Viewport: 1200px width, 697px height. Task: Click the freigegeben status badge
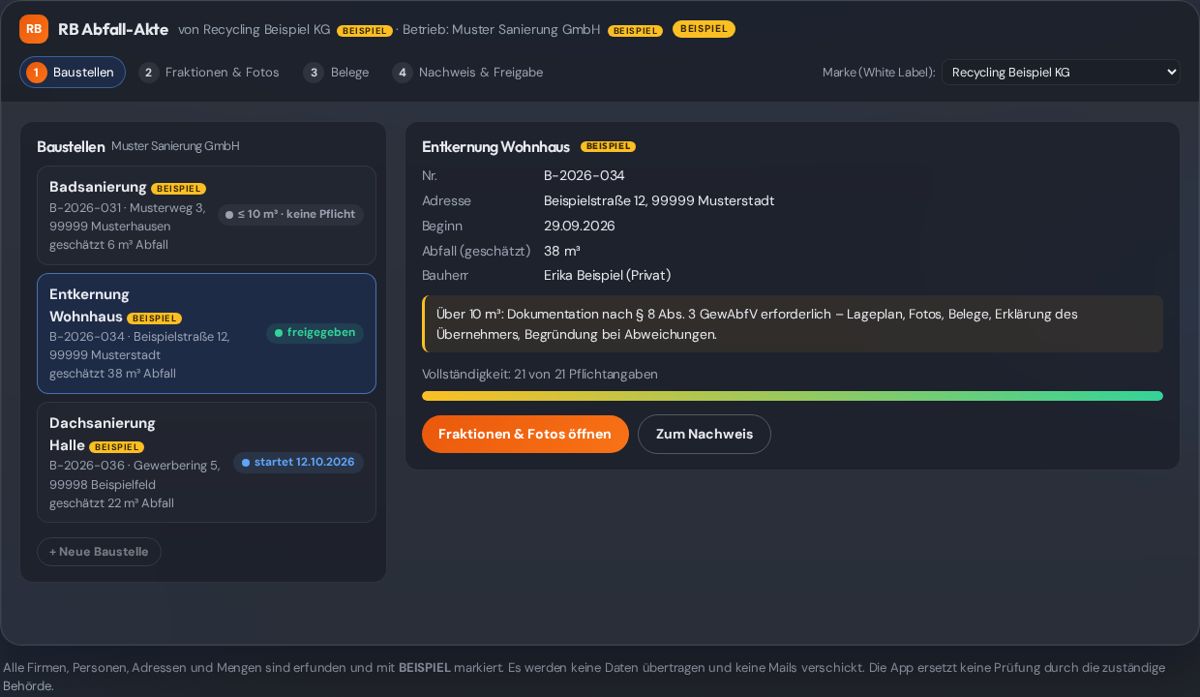click(x=315, y=333)
